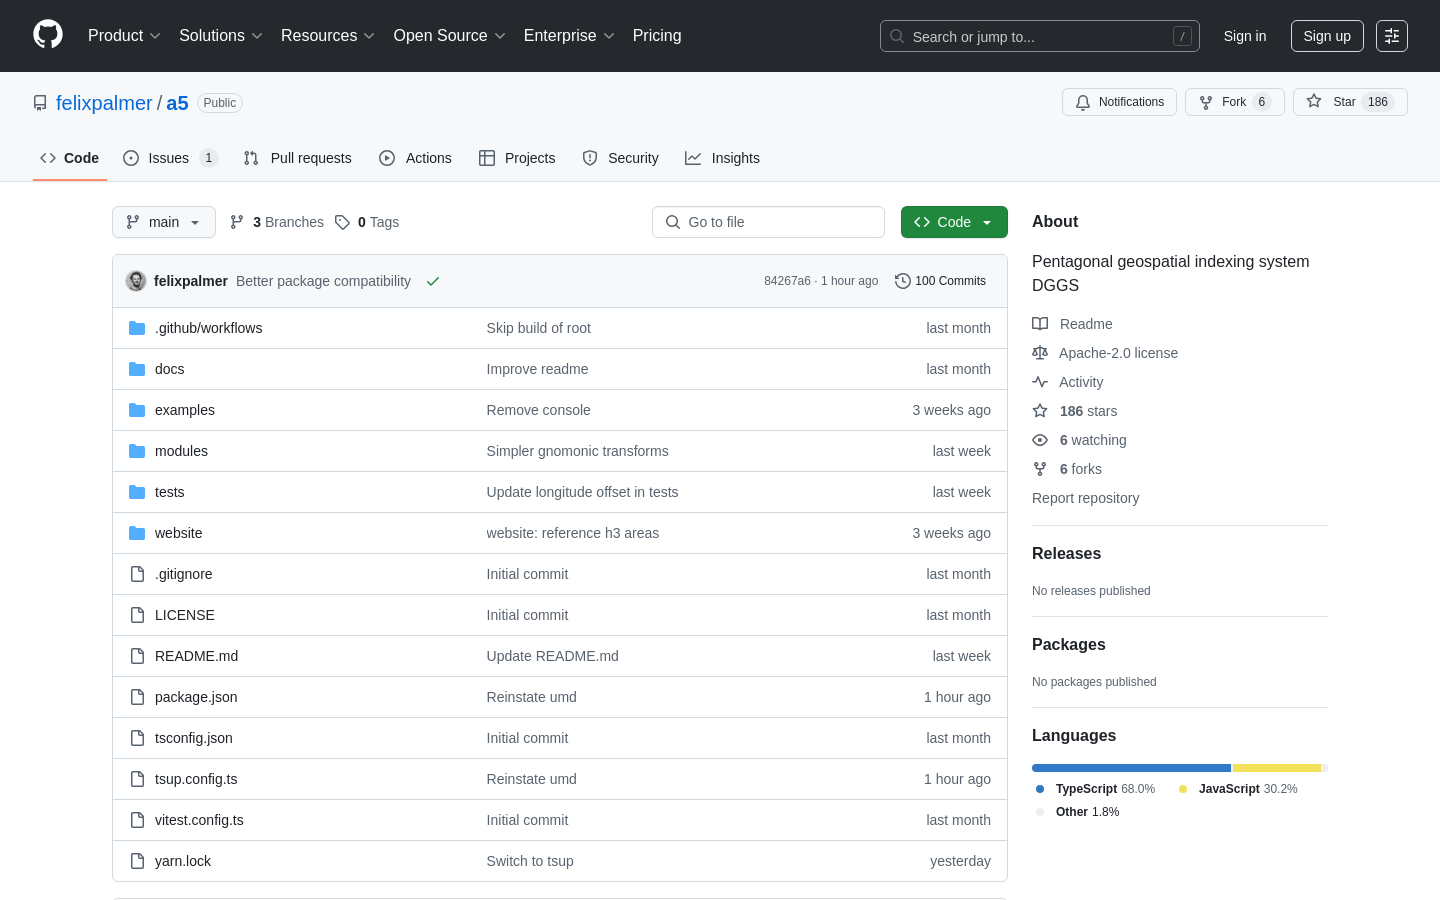The width and height of the screenshot is (1440, 900).
Task: Fork the repository with Fork button
Action: tap(1235, 102)
